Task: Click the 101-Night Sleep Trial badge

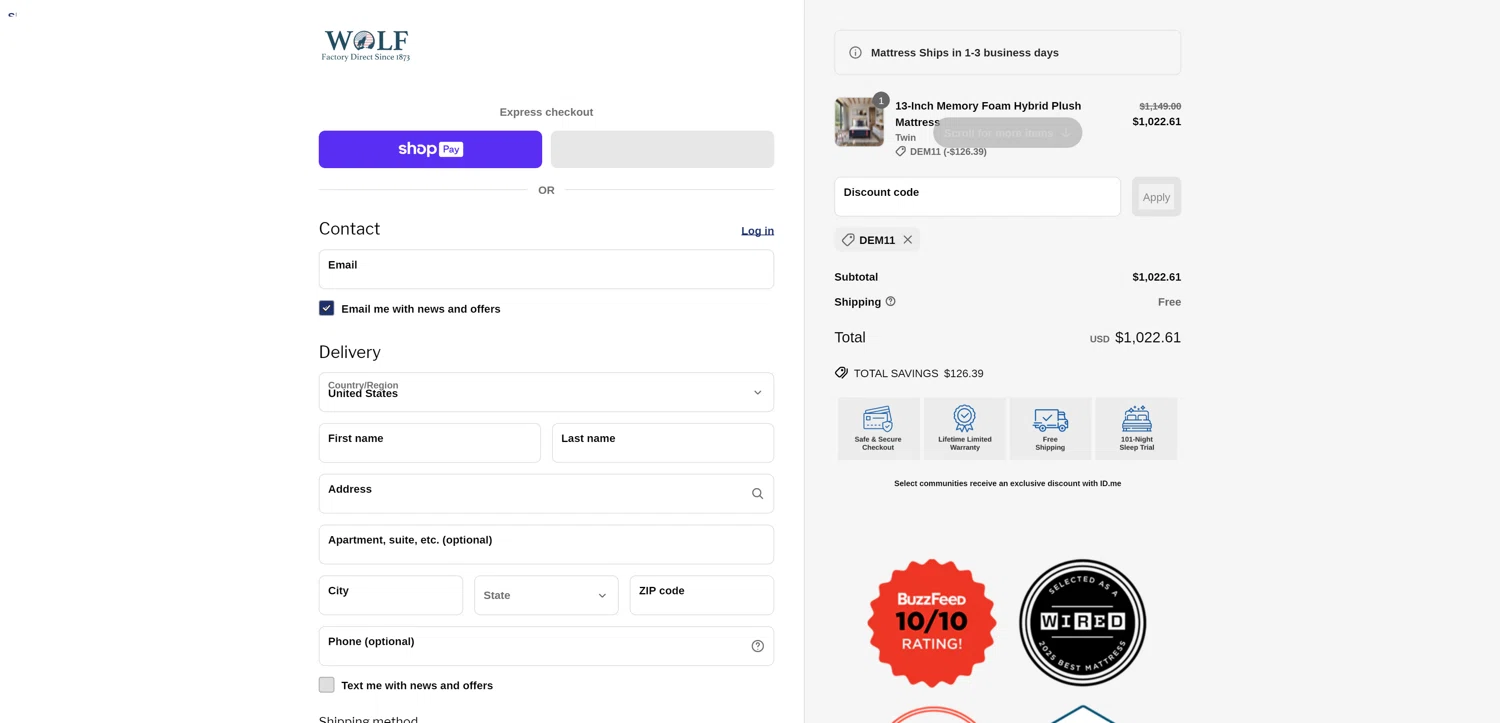Action: tap(1136, 429)
